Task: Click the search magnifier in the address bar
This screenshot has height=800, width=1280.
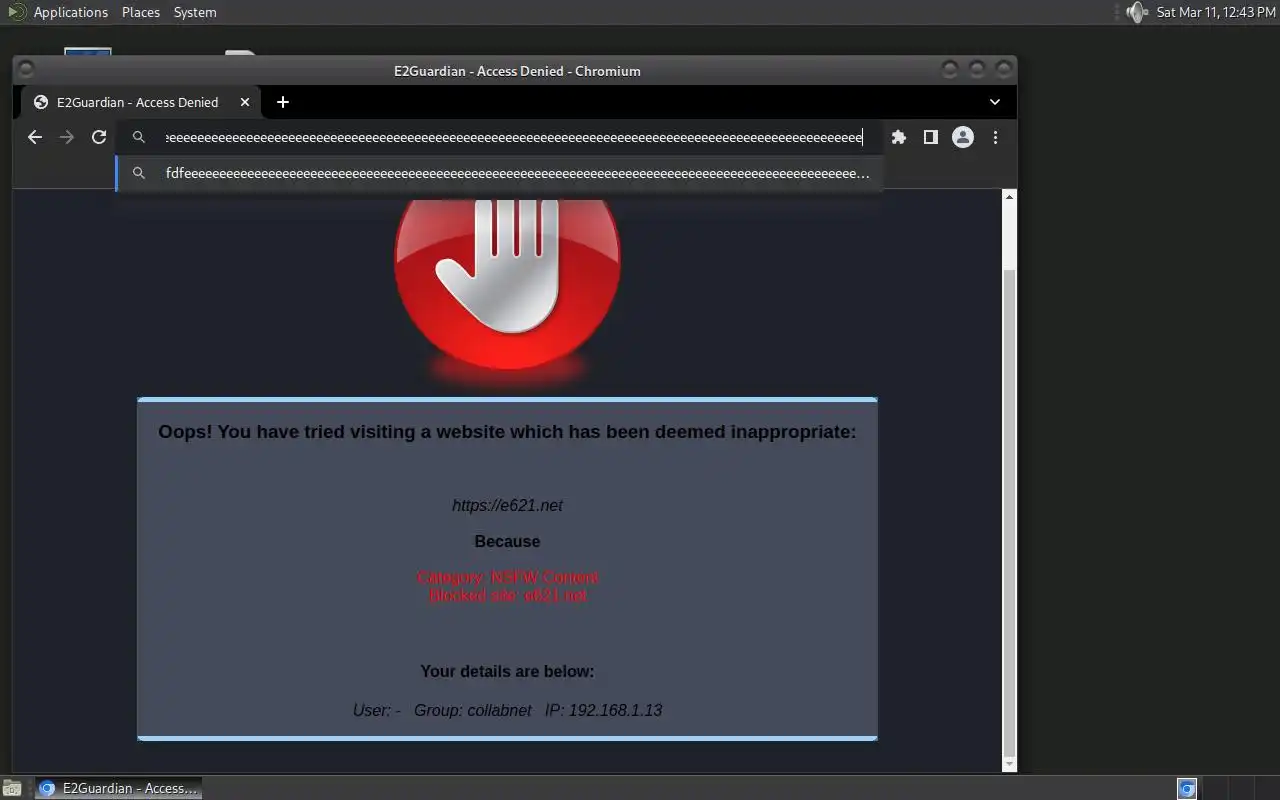Action: pos(139,137)
